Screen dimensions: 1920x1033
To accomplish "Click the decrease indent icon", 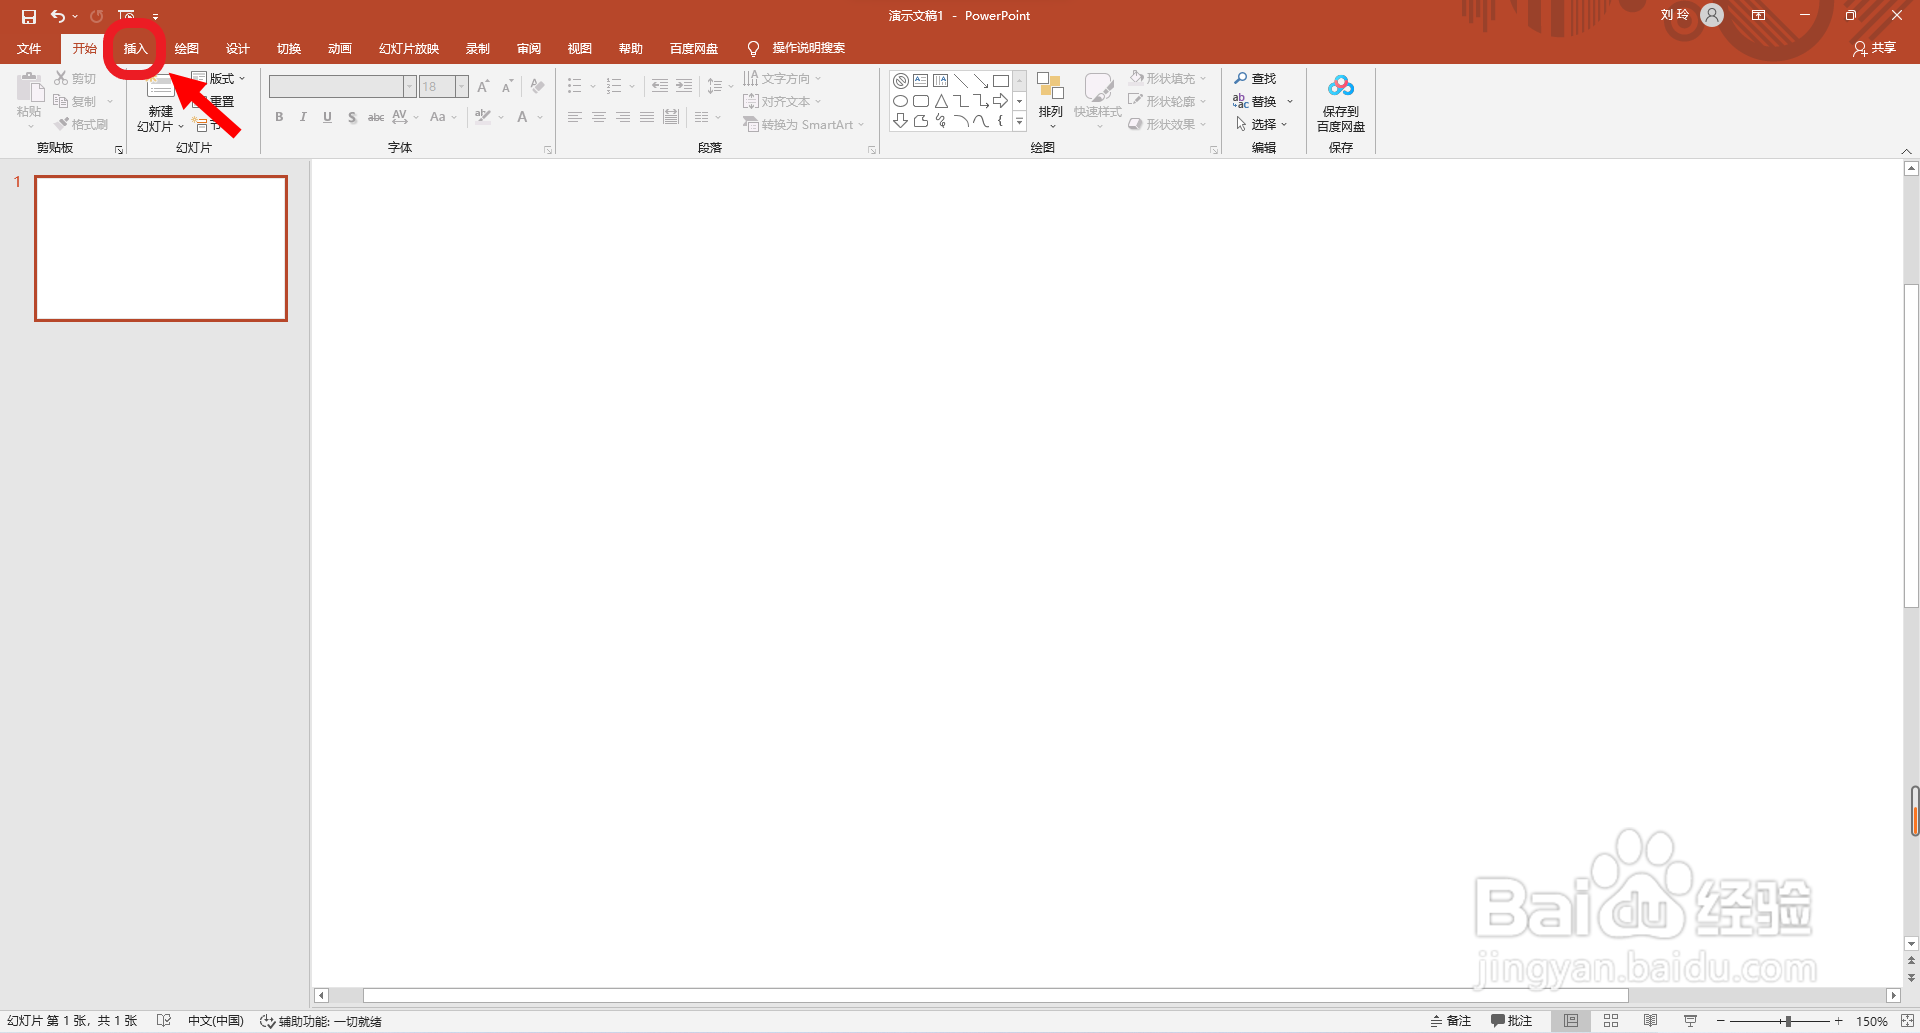I will coord(660,86).
